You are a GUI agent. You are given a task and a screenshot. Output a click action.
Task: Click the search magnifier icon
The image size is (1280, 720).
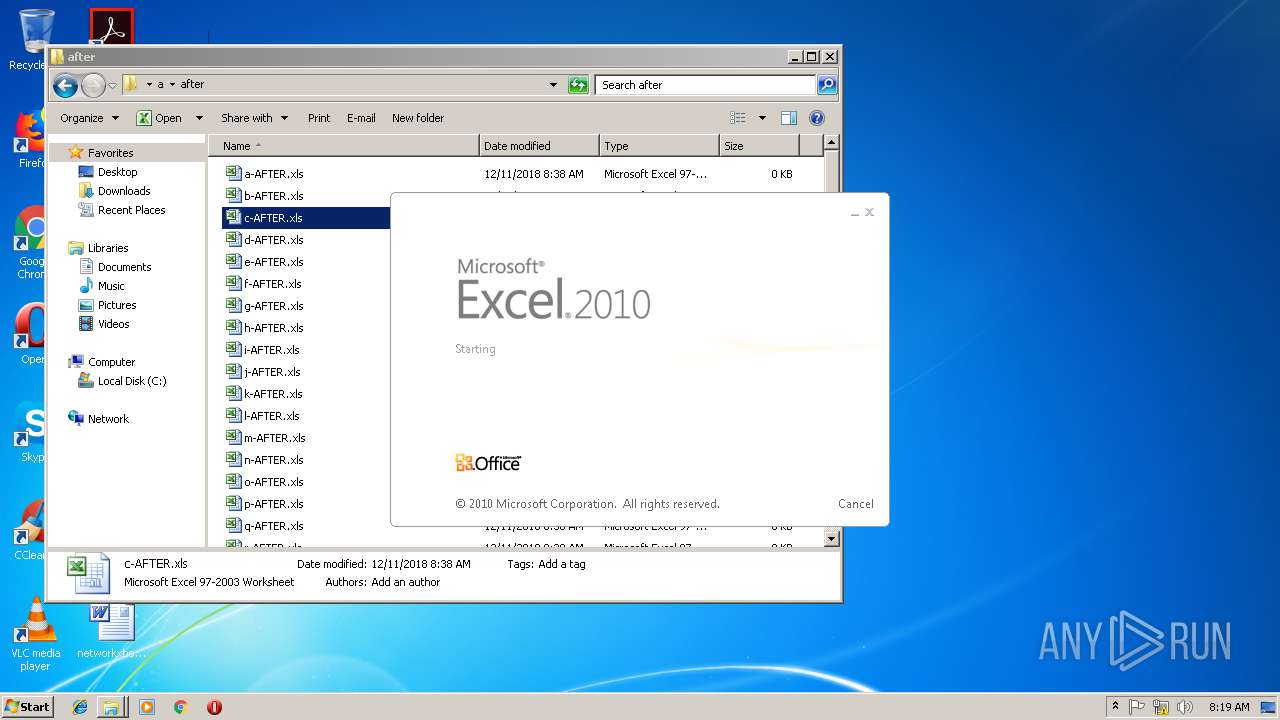[827, 85]
